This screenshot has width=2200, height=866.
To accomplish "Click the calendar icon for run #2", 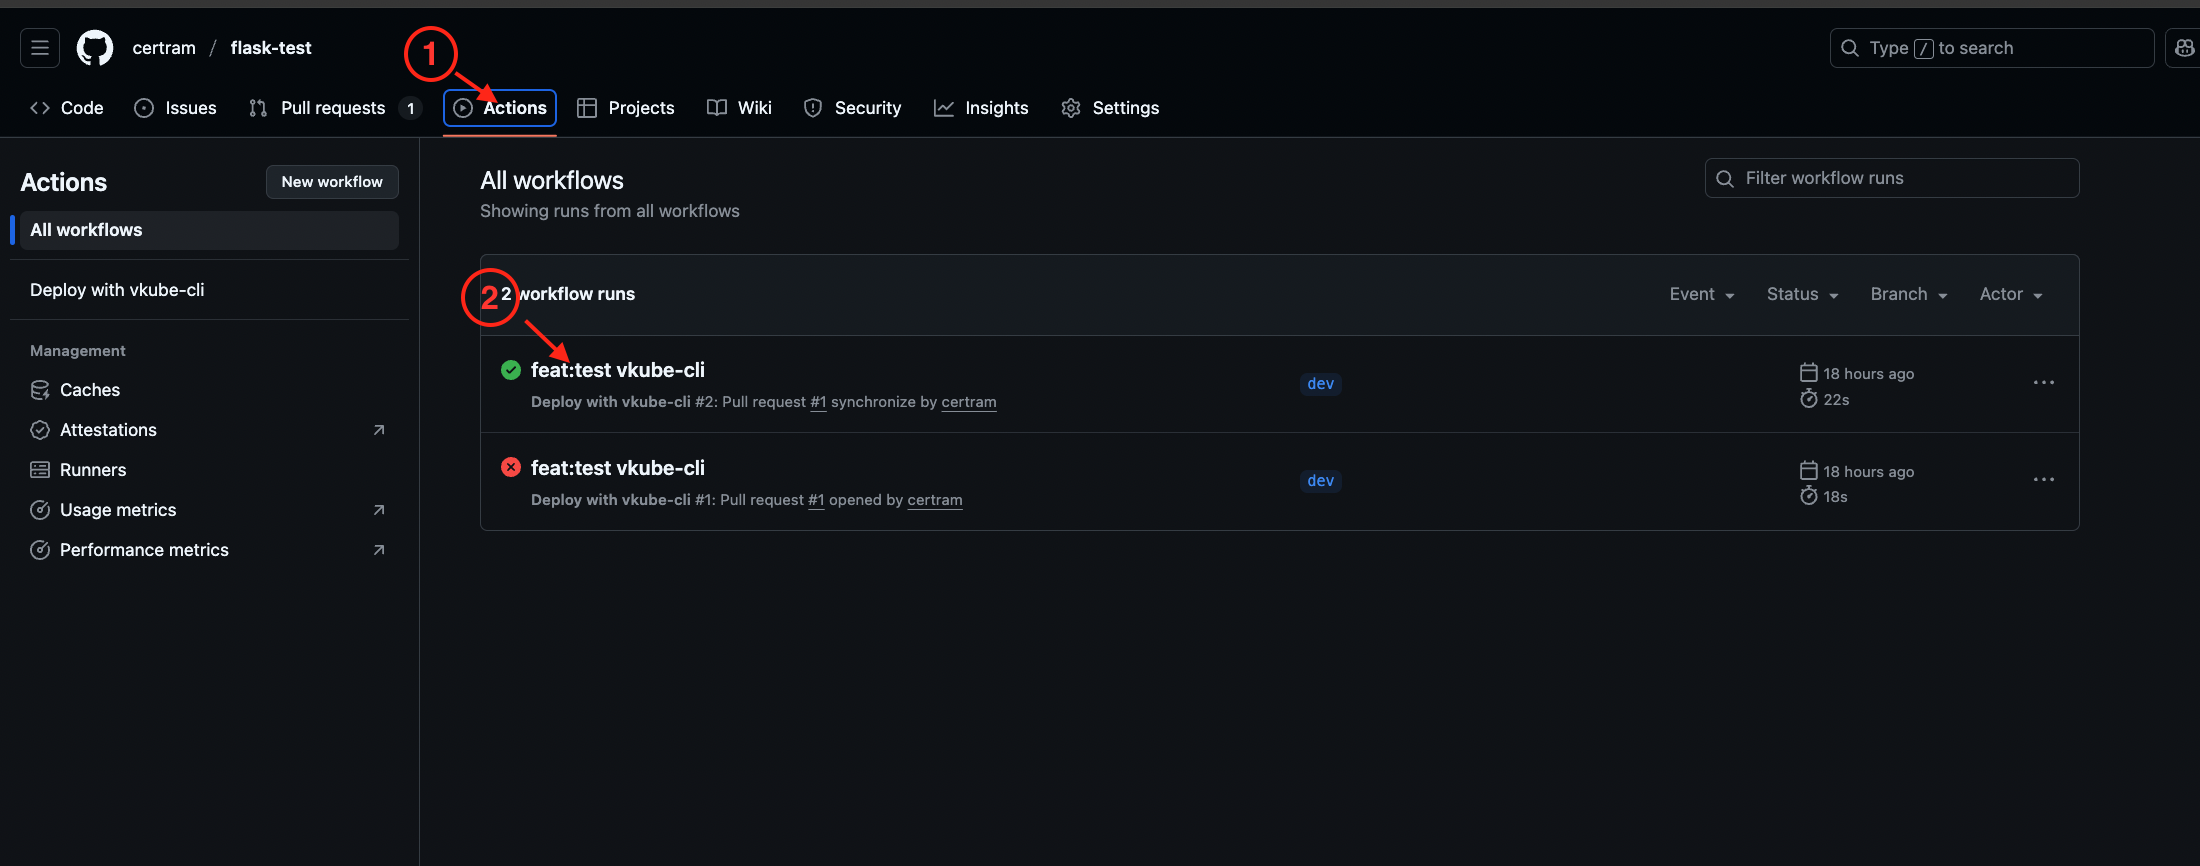I will (x=1809, y=373).
